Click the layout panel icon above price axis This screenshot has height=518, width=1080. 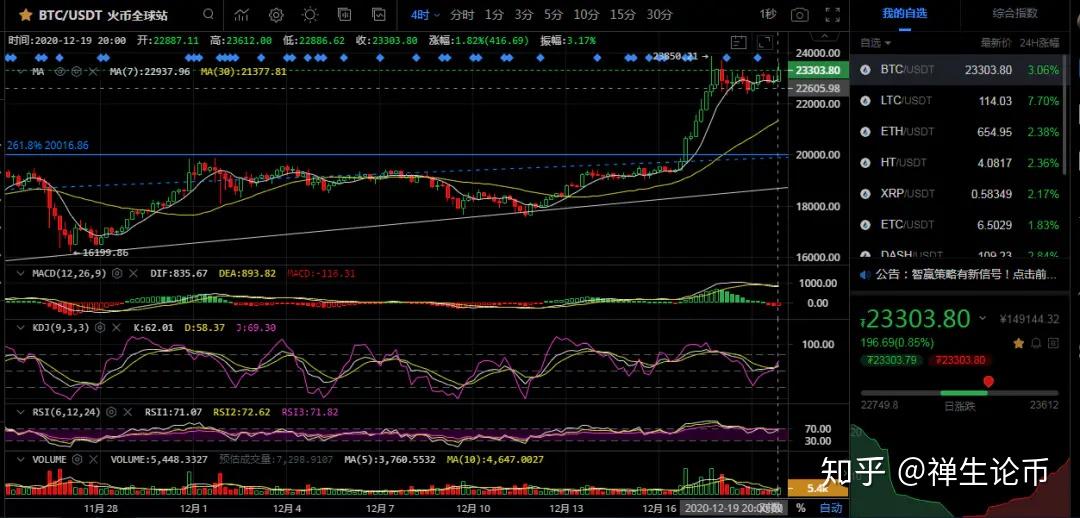[738, 42]
